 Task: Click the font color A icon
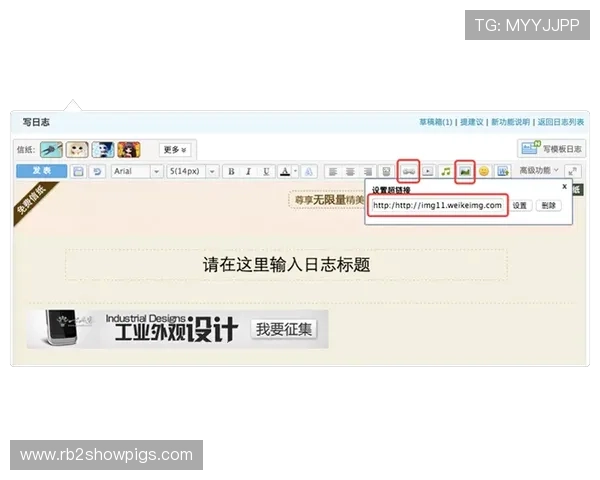(x=285, y=171)
